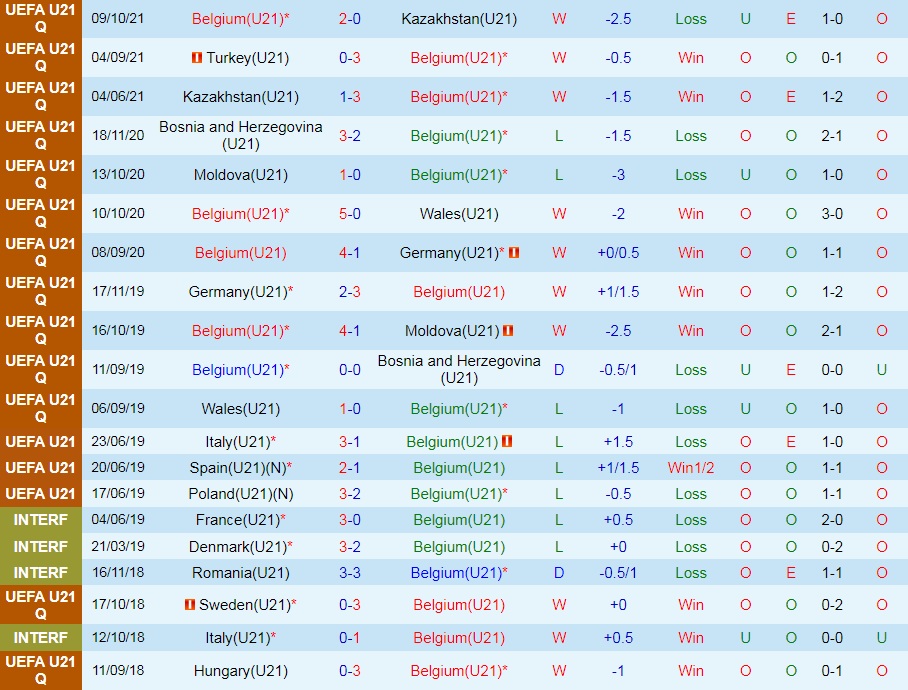Viewport: 908px width, 690px height.
Task: Click Belgium(U21) away team on 21/03/19
Action: 459,546
